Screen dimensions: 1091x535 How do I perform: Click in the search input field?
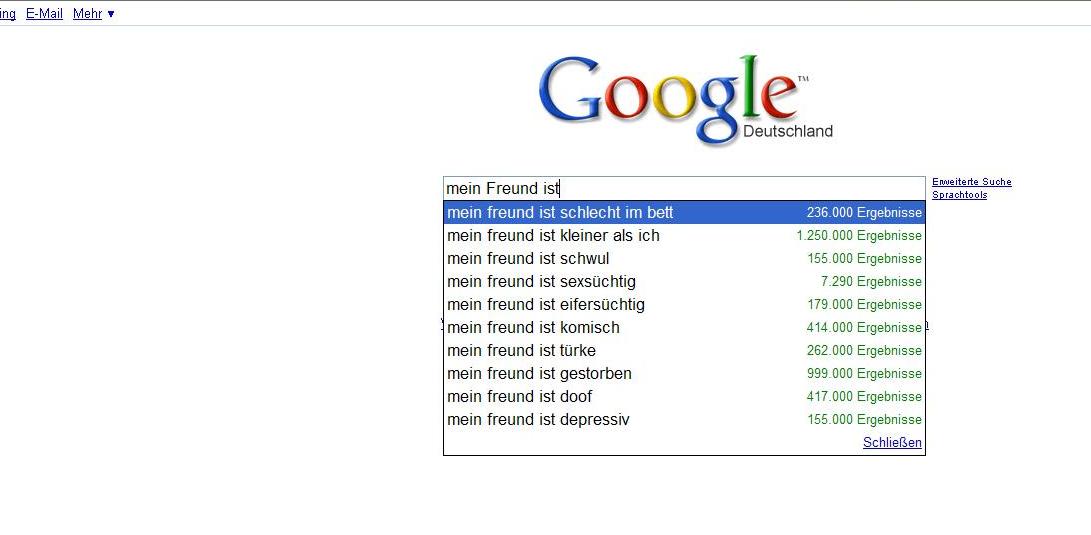pyautogui.click(x=684, y=188)
